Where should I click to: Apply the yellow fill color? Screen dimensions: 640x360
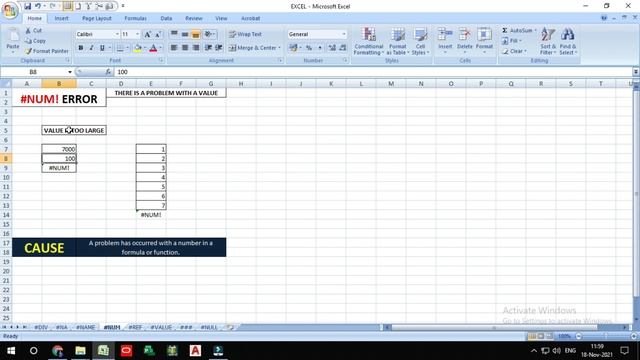[x=138, y=48]
